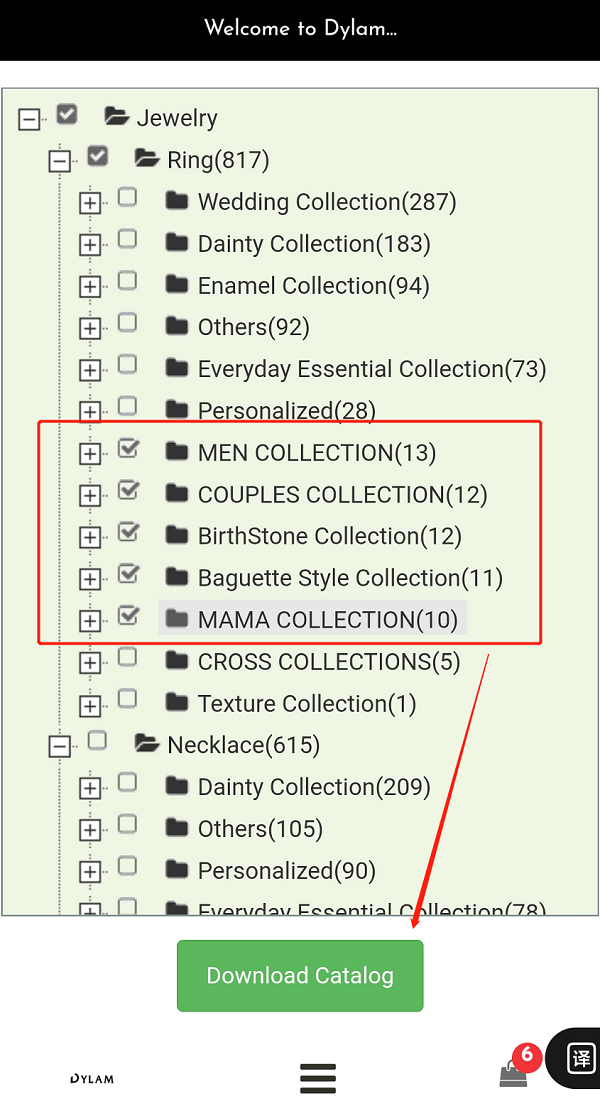Click the Jewelry open folder icon

click(x=117, y=117)
